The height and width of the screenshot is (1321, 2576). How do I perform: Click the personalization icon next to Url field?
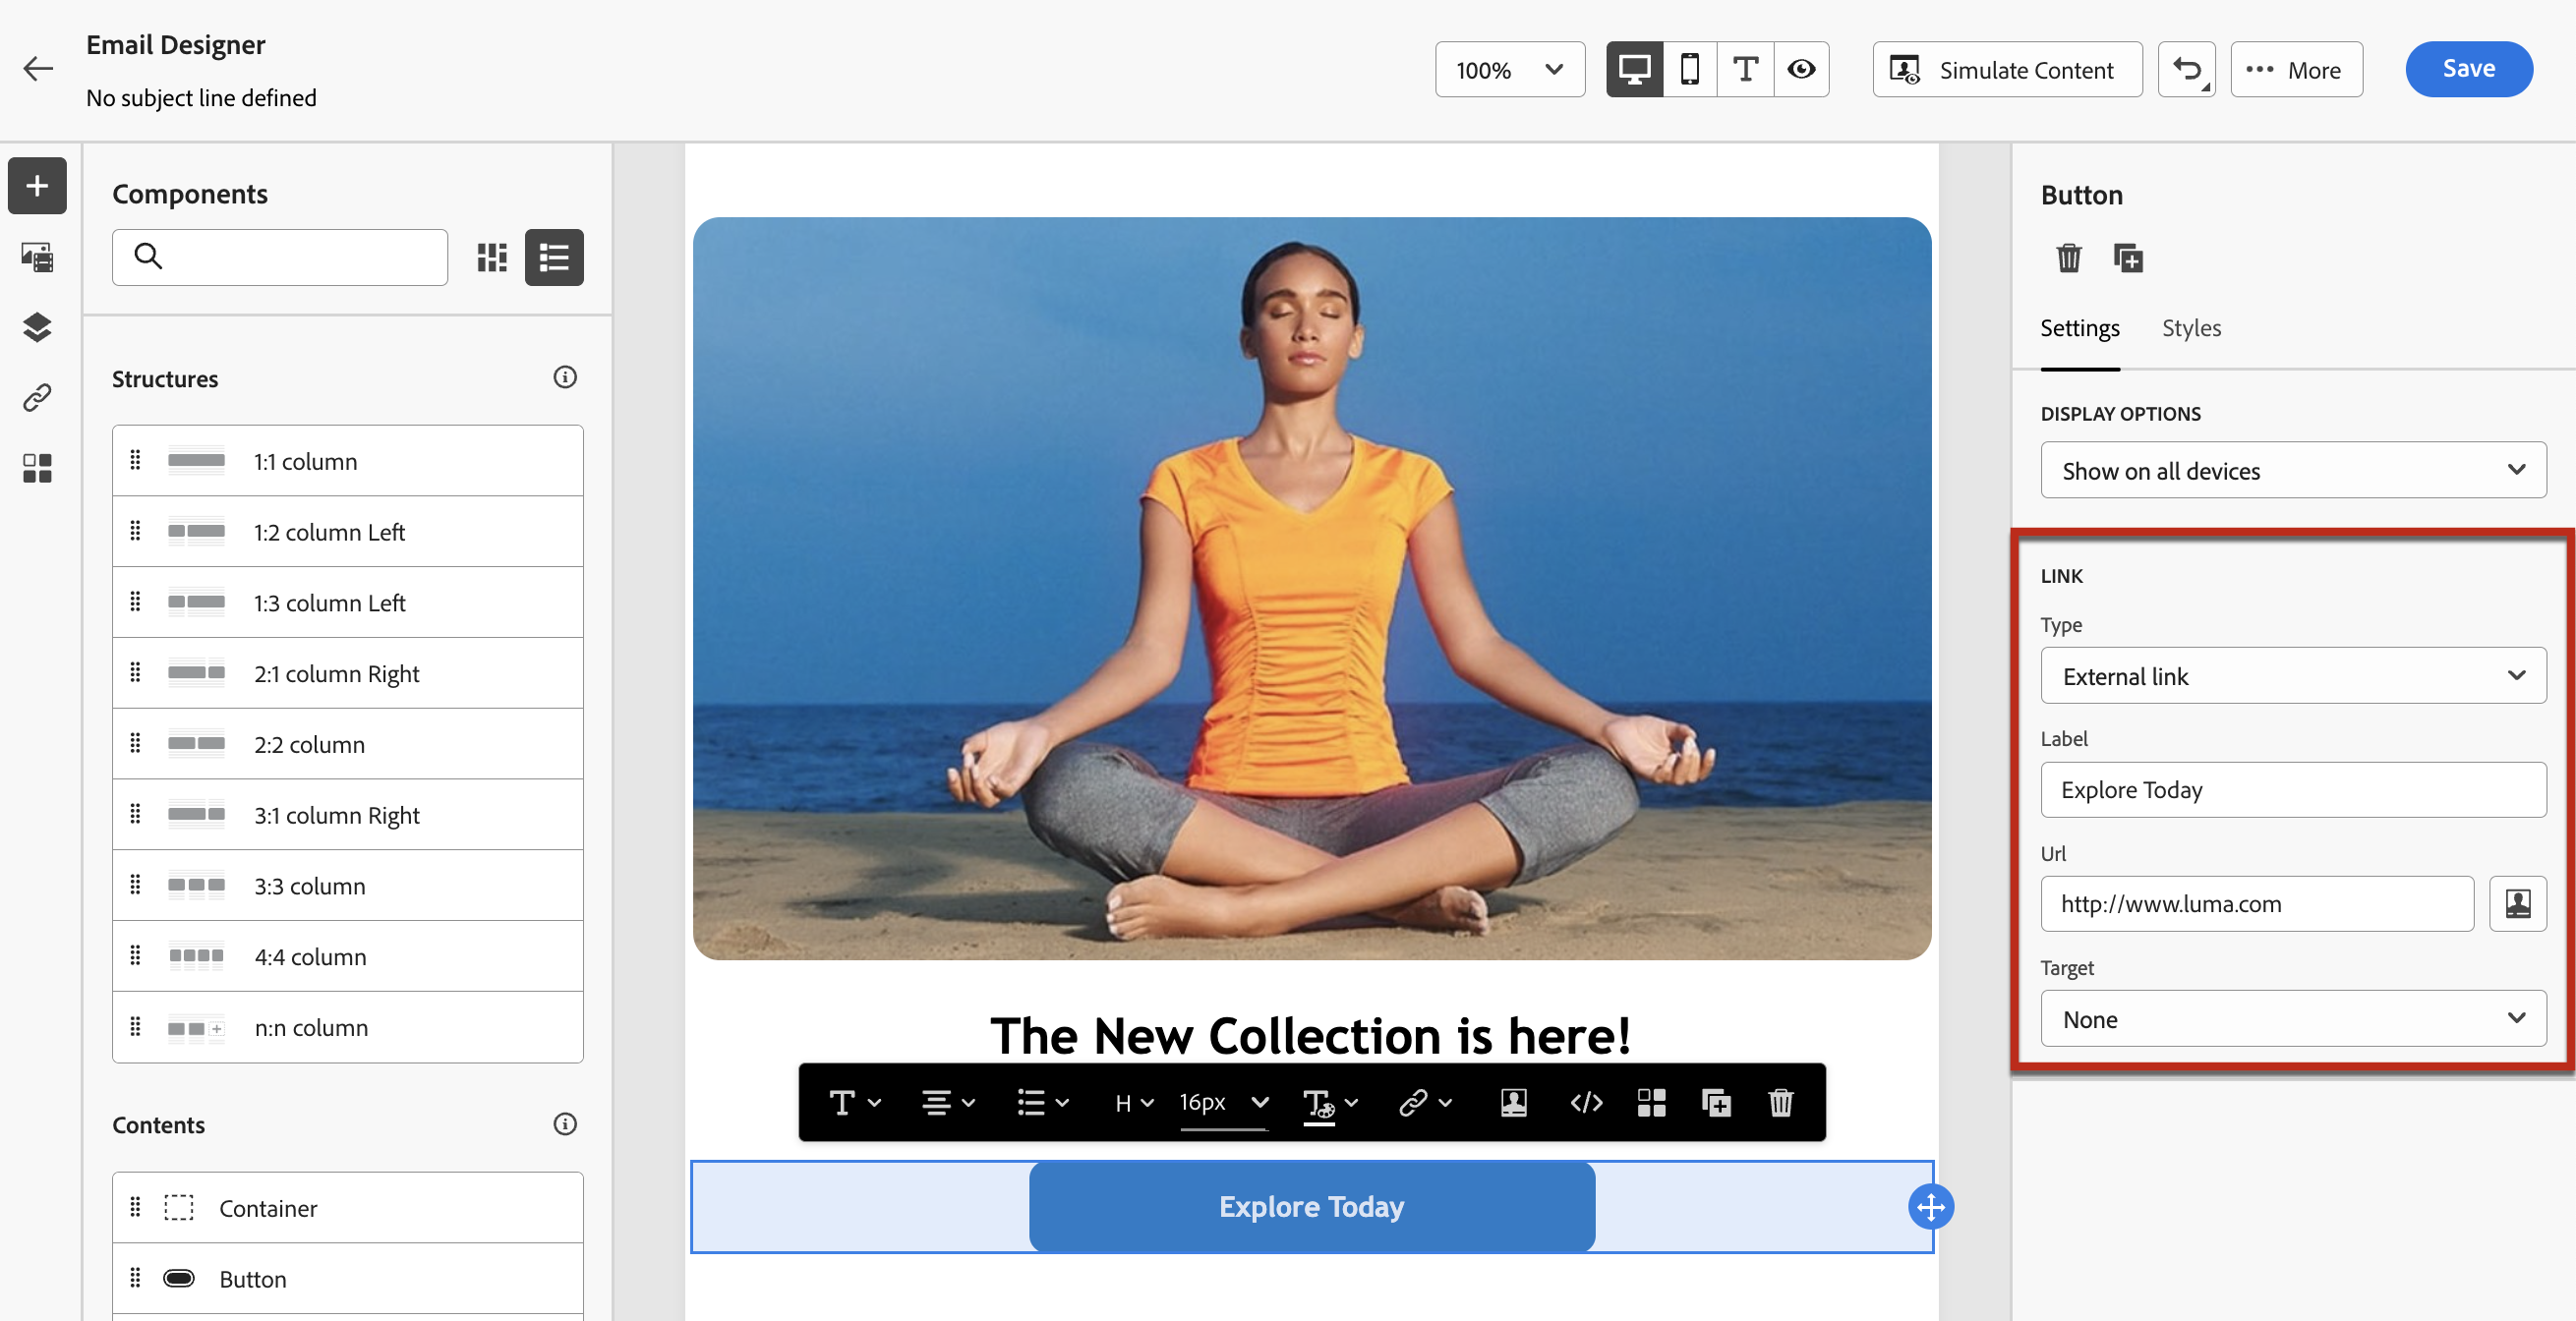click(x=2517, y=904)
